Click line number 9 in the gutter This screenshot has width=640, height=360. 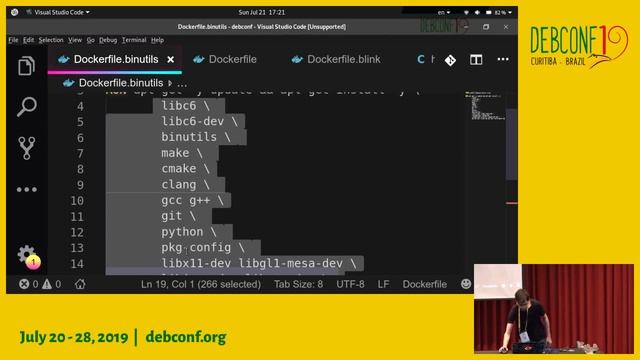point(80,185)
